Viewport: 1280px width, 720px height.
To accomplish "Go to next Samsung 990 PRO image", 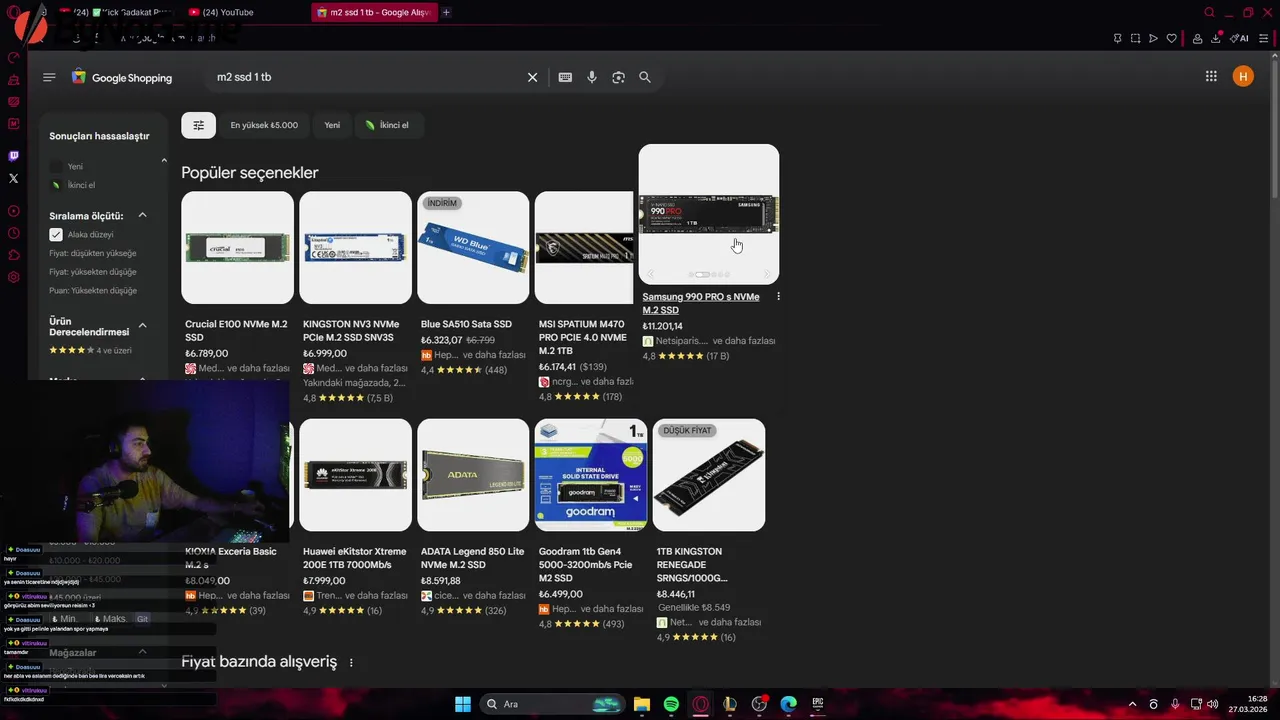I will pos(767,274).
